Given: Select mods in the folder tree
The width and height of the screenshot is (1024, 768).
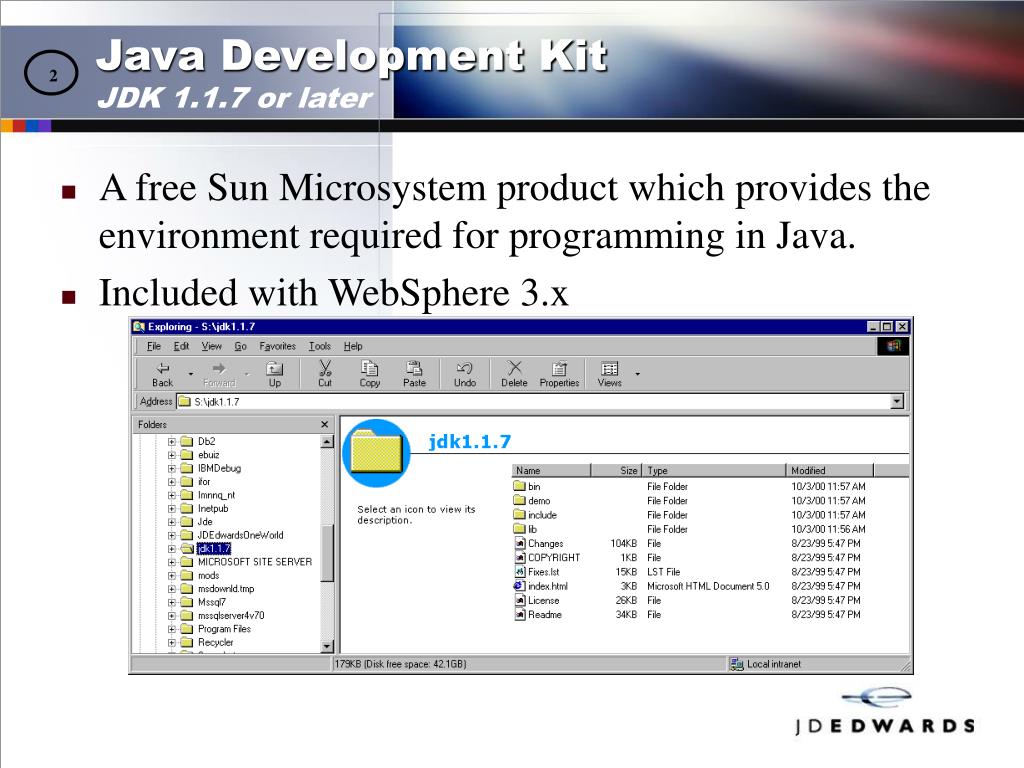Looking at the screenshot, I should tap(208, 575).
